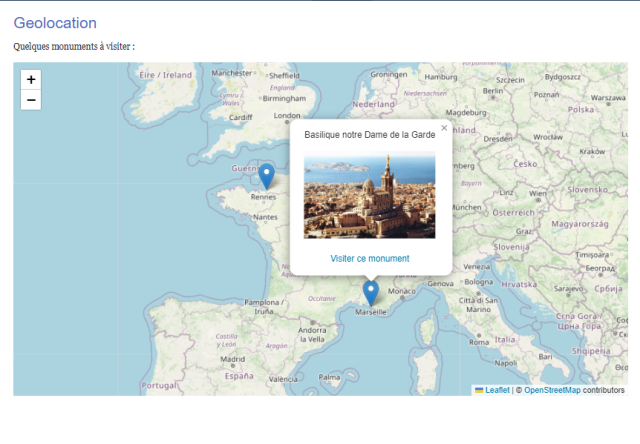
Task: Click the Monaco label on map
Action: tap(402, 291)
